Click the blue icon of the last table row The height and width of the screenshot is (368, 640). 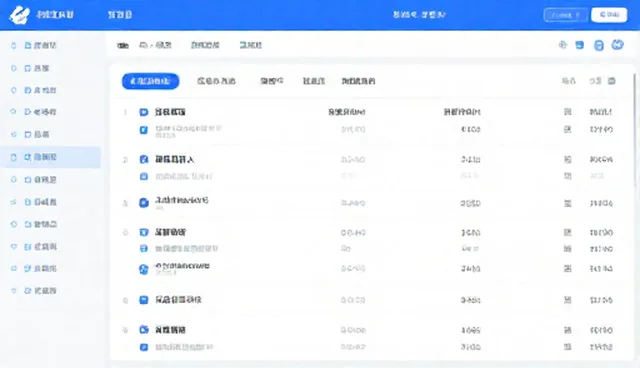(144, 347)
